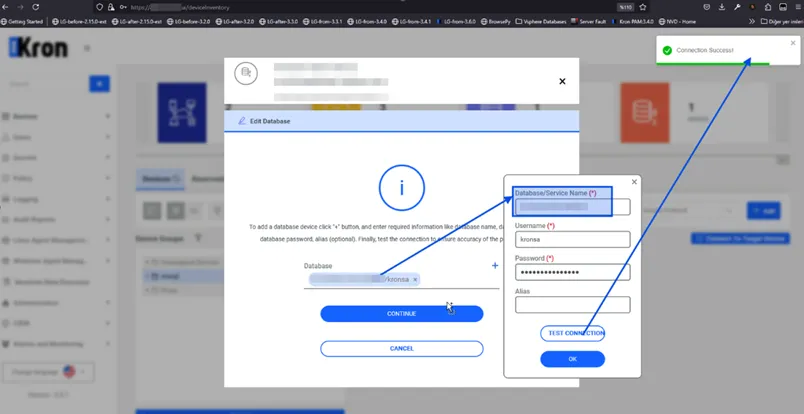This screenshot has height=414, width=804.
Task: Click database device icon in dialog header
Action: [x=246, y=73]
